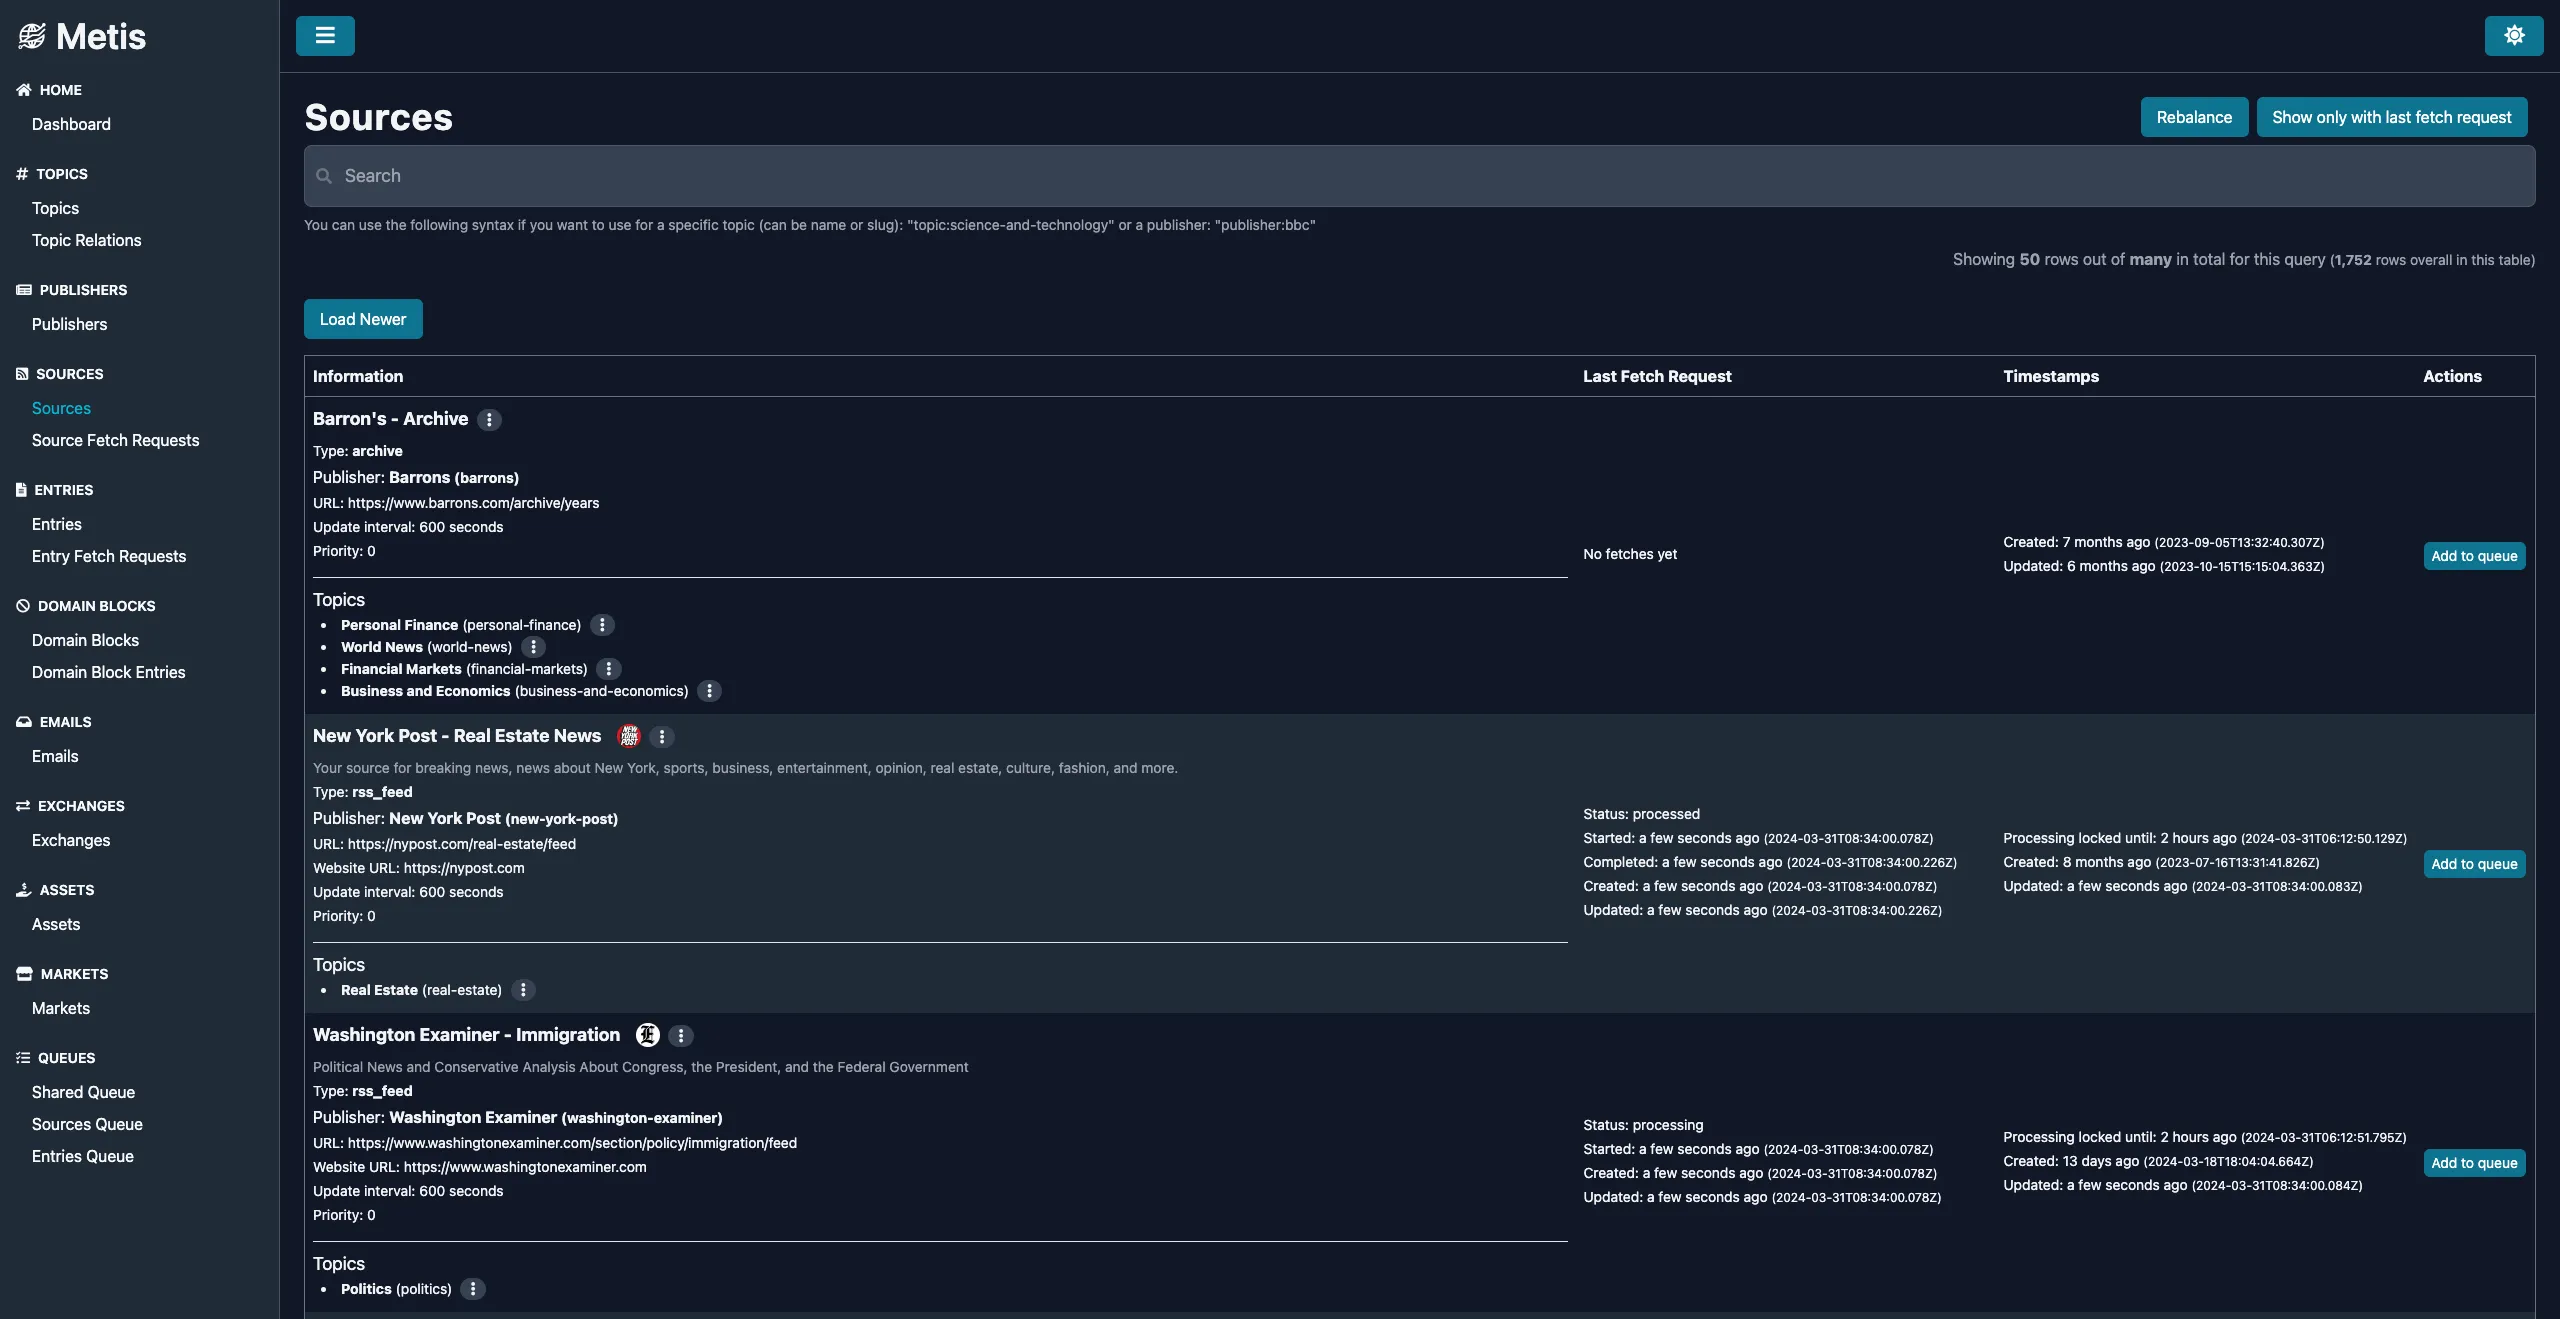Image resolution: width=2560 pixels, height=1319 pixels.
Task: Open Personal Finance topic options menu
Action: [602, 625]
